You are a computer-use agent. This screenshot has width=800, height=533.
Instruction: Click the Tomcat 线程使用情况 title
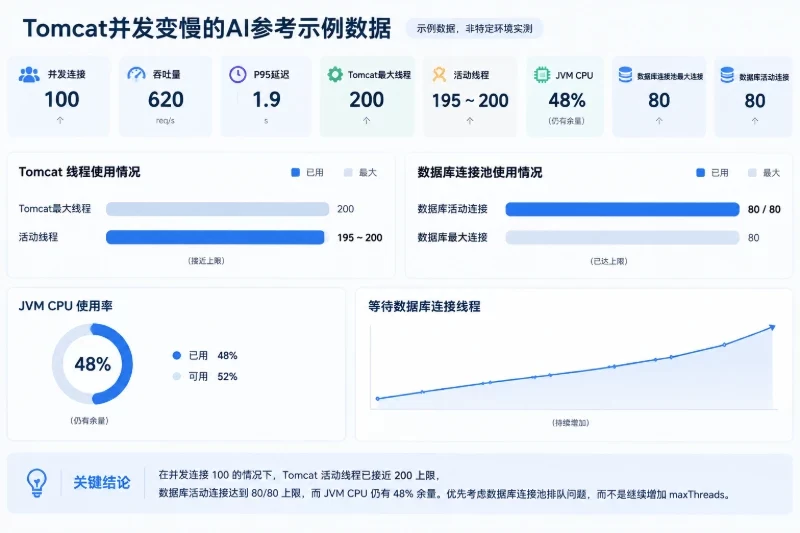coord(79,172)
